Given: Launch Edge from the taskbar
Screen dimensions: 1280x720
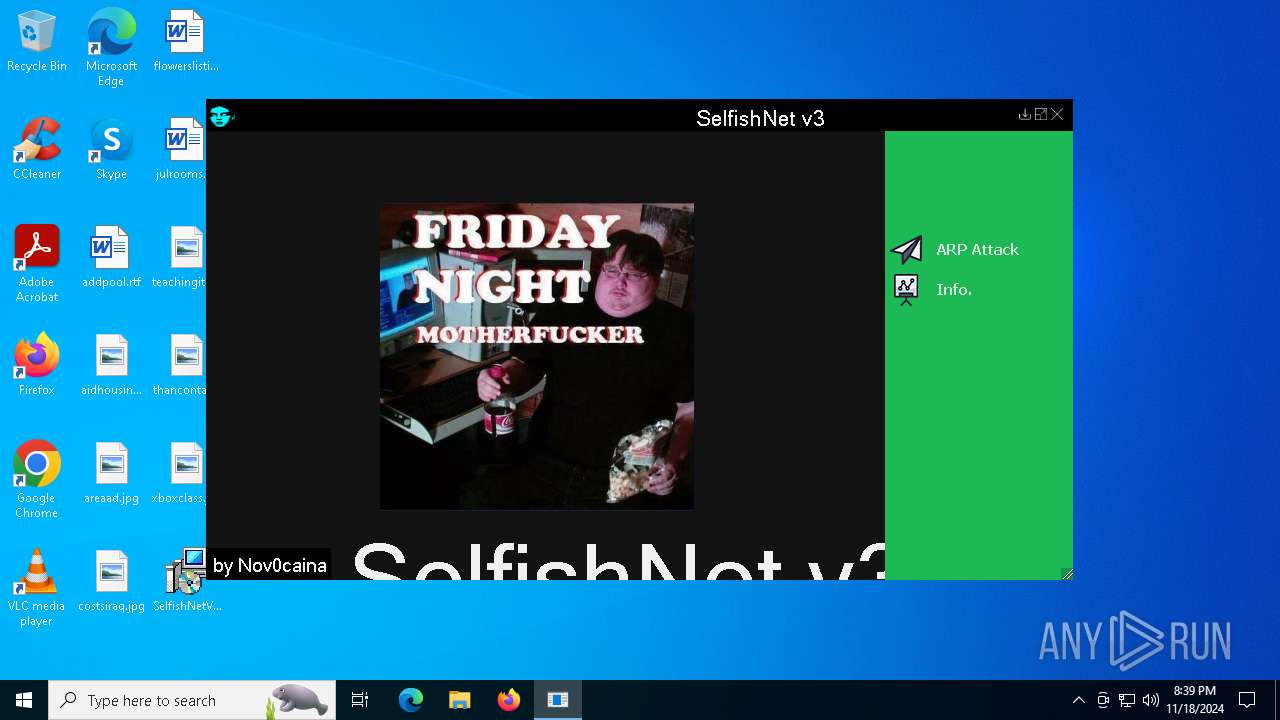Looking at the screenshot, I should (x=411, y=700).
